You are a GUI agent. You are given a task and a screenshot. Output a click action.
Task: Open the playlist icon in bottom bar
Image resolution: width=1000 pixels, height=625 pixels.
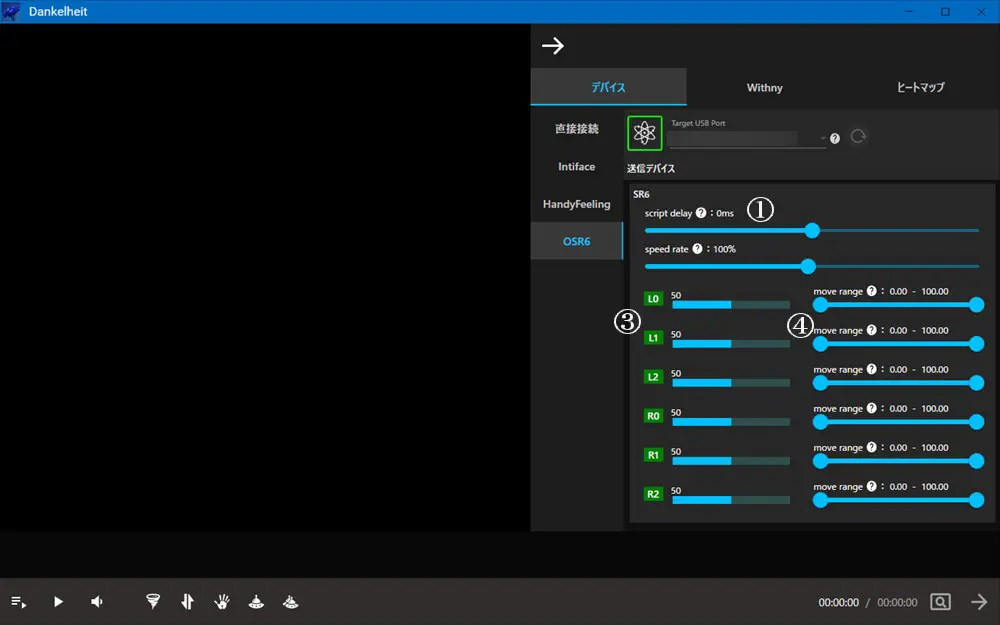point(18,602)
